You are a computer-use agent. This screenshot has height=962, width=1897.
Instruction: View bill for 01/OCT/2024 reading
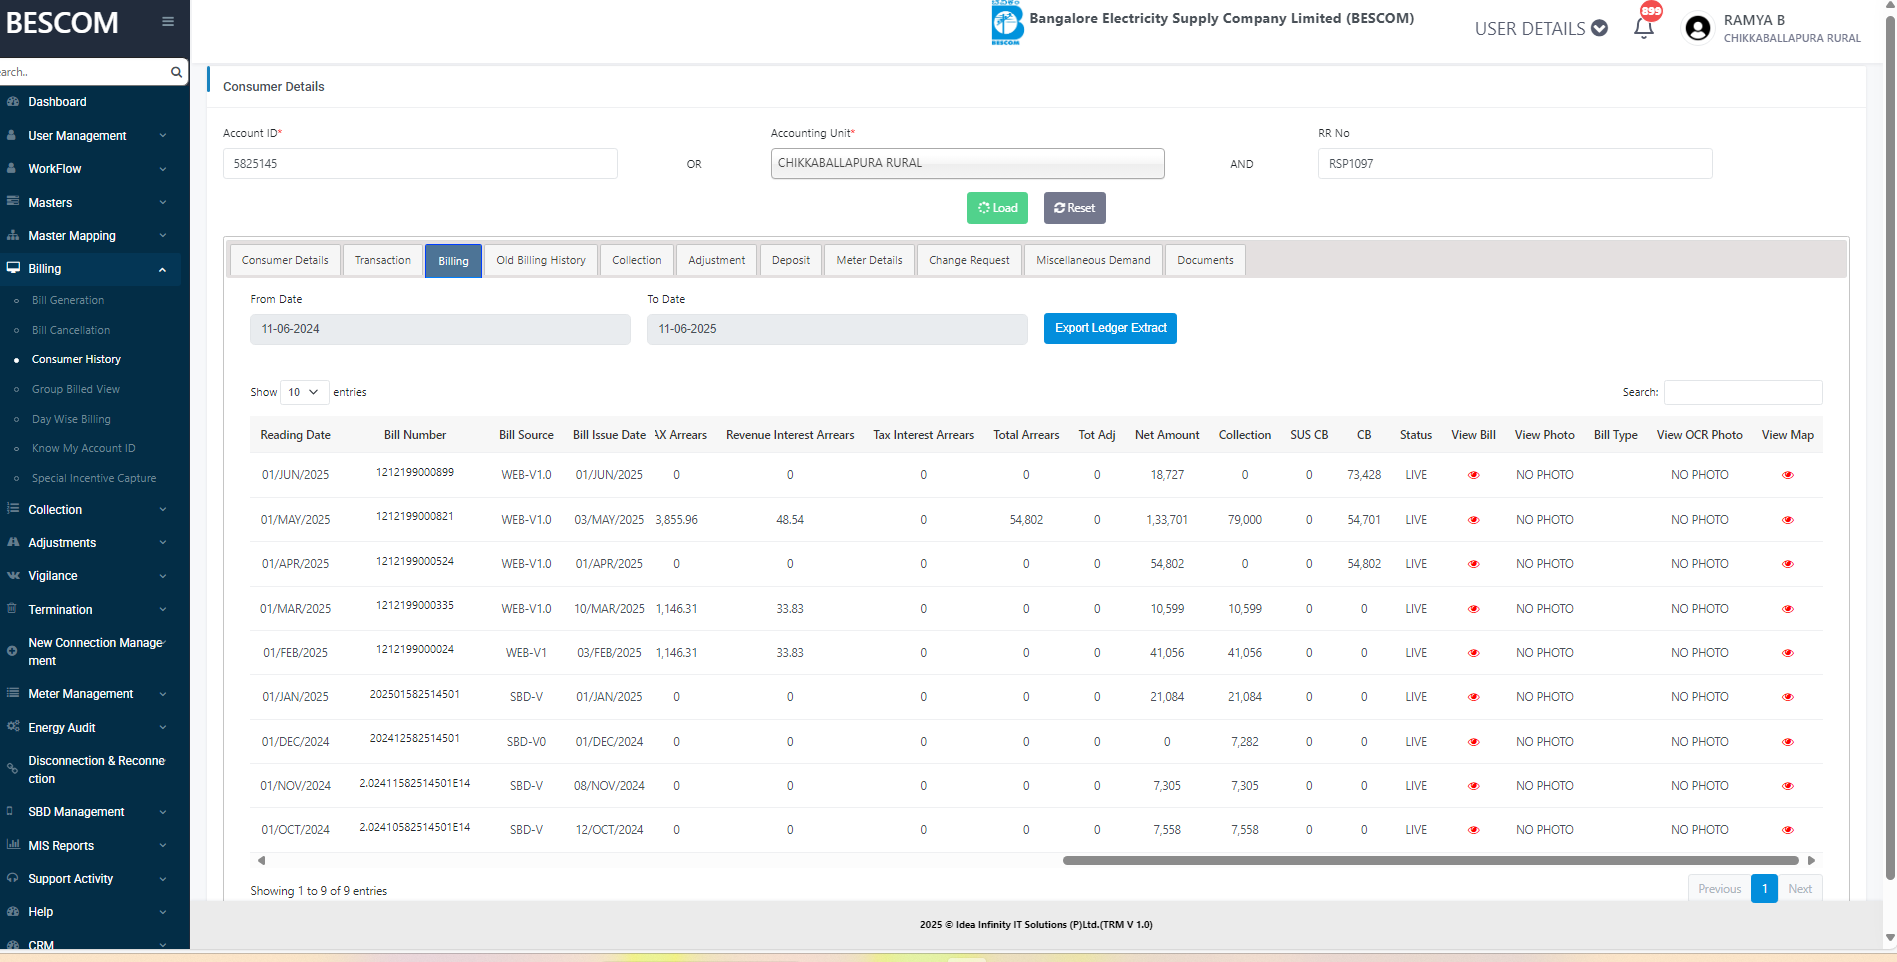pos(1473,830)
